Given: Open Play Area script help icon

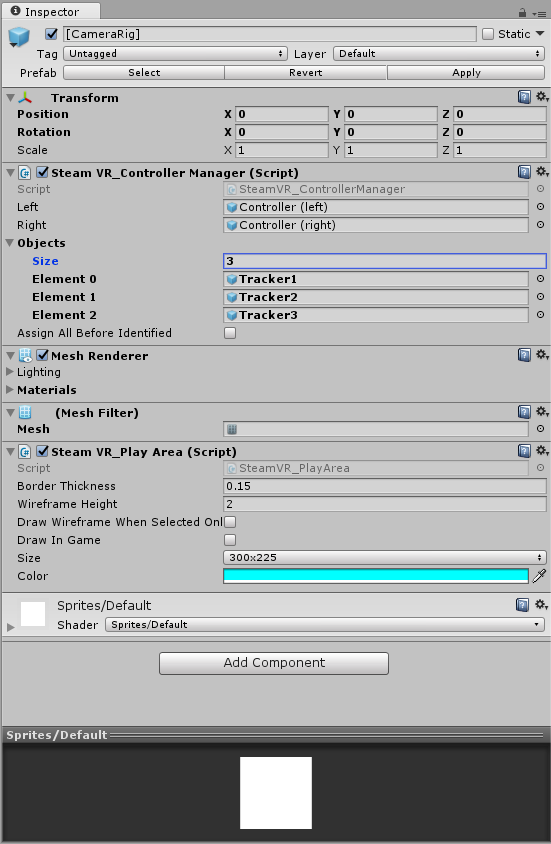Looking at the screenshot, I should click(x=524, y=451).
